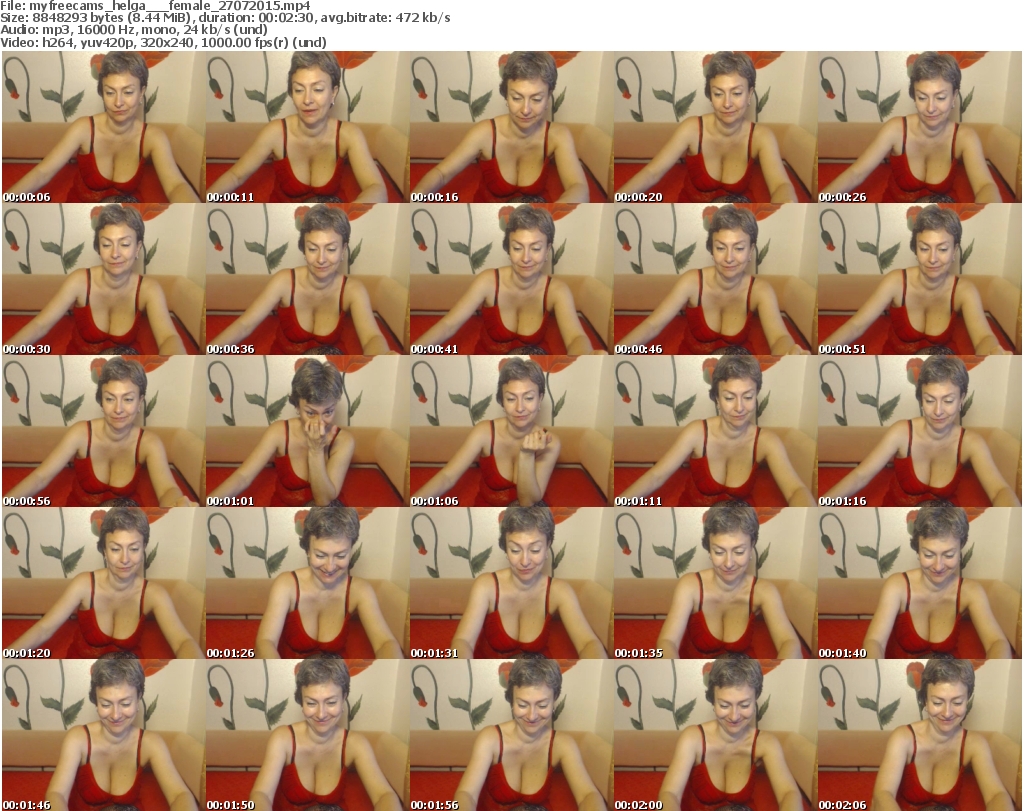Image resolution: width=1024 pixels, height=811 pixels.
Task: Select the thumbnail stamped 00:01:06
Action: click(511, 432)
